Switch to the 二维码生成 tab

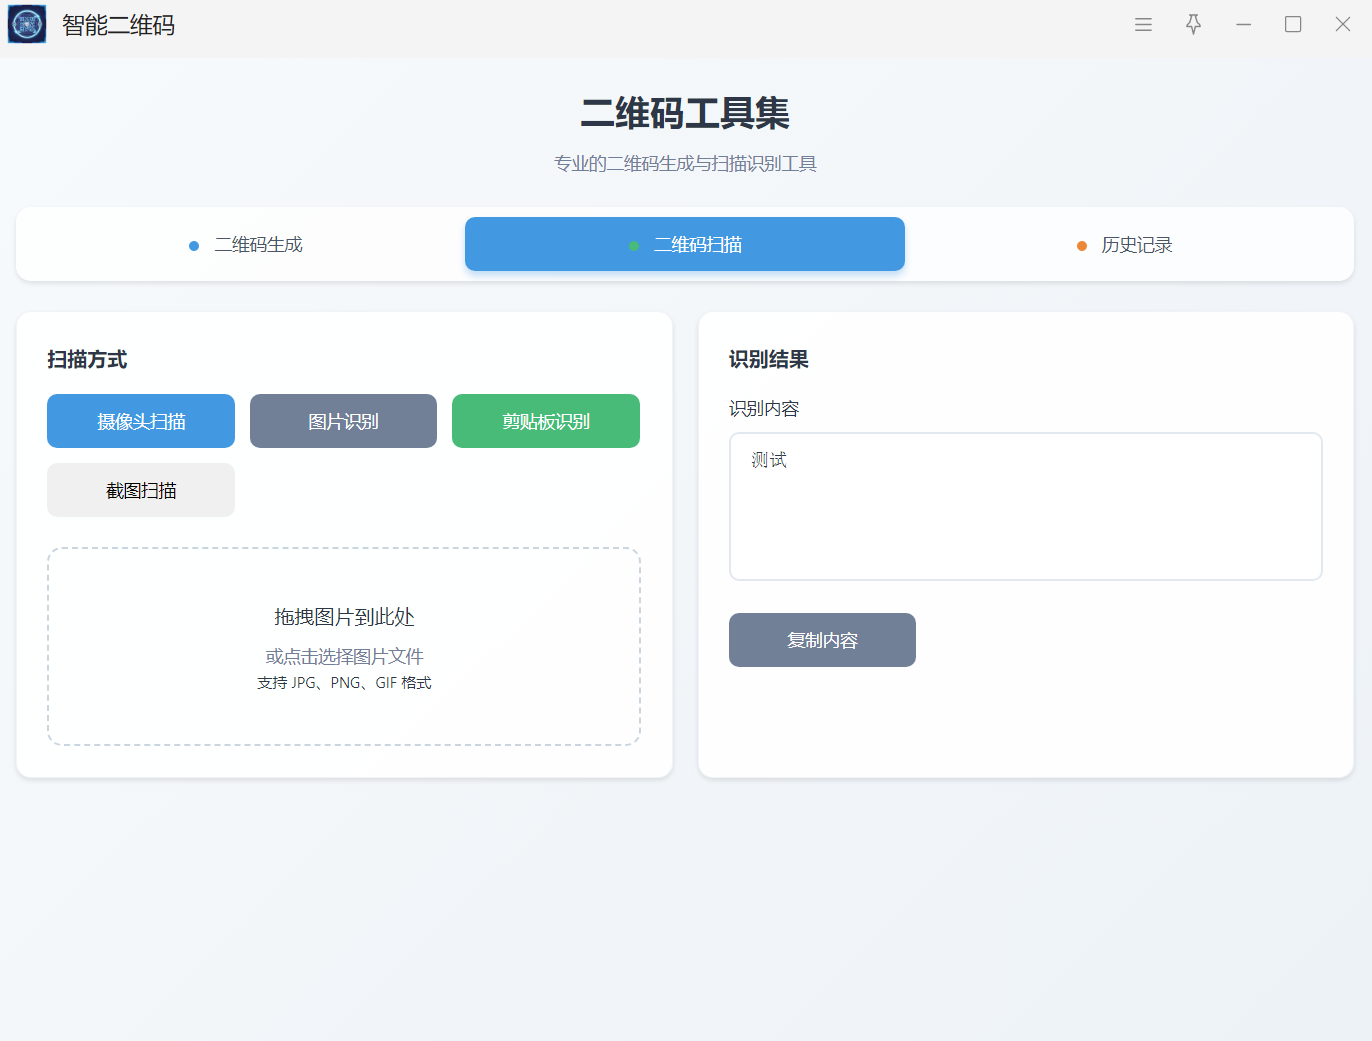[245, 245]
